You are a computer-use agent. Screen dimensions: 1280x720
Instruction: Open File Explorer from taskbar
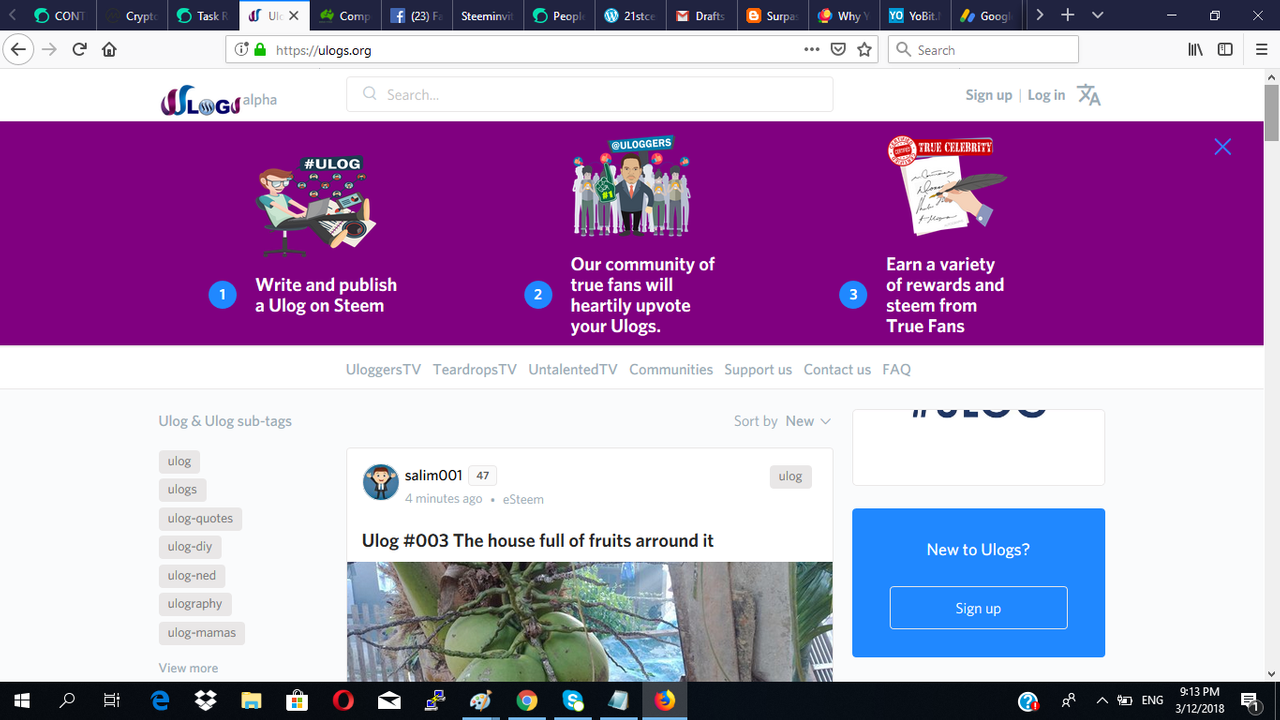(x=250, y=700)
